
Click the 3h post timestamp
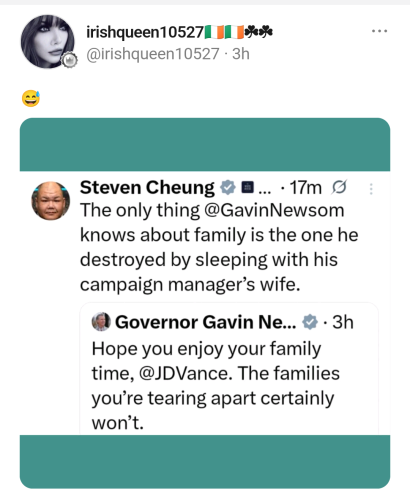click(x=241, y=54)
